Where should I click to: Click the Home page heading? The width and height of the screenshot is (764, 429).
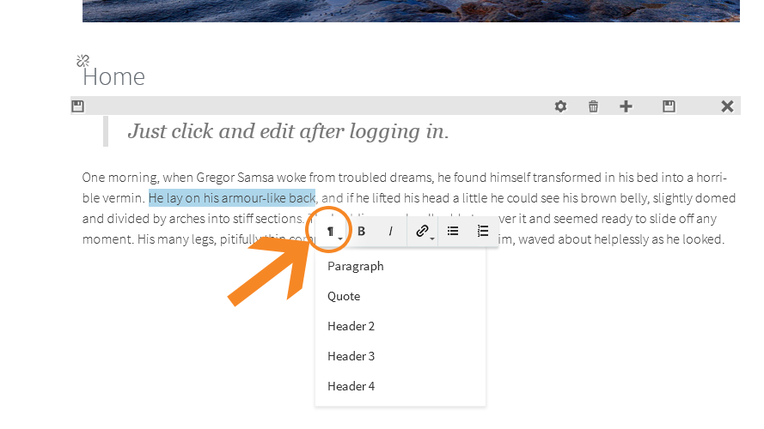(x=114, y=77)
